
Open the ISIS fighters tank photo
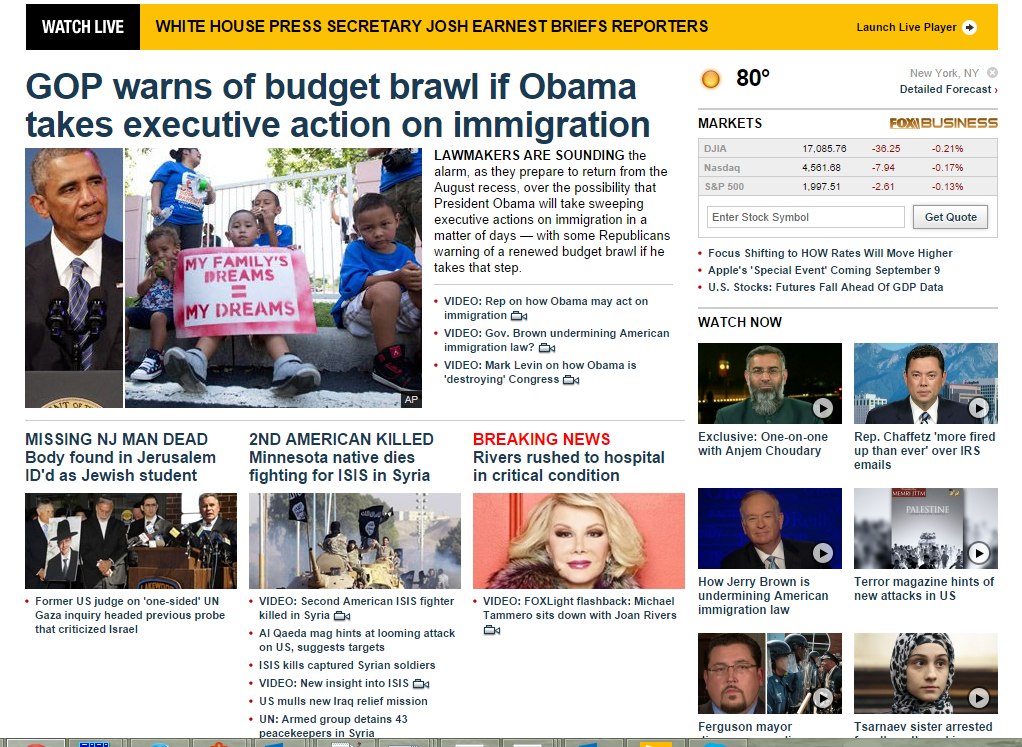[x=355, y=541]
